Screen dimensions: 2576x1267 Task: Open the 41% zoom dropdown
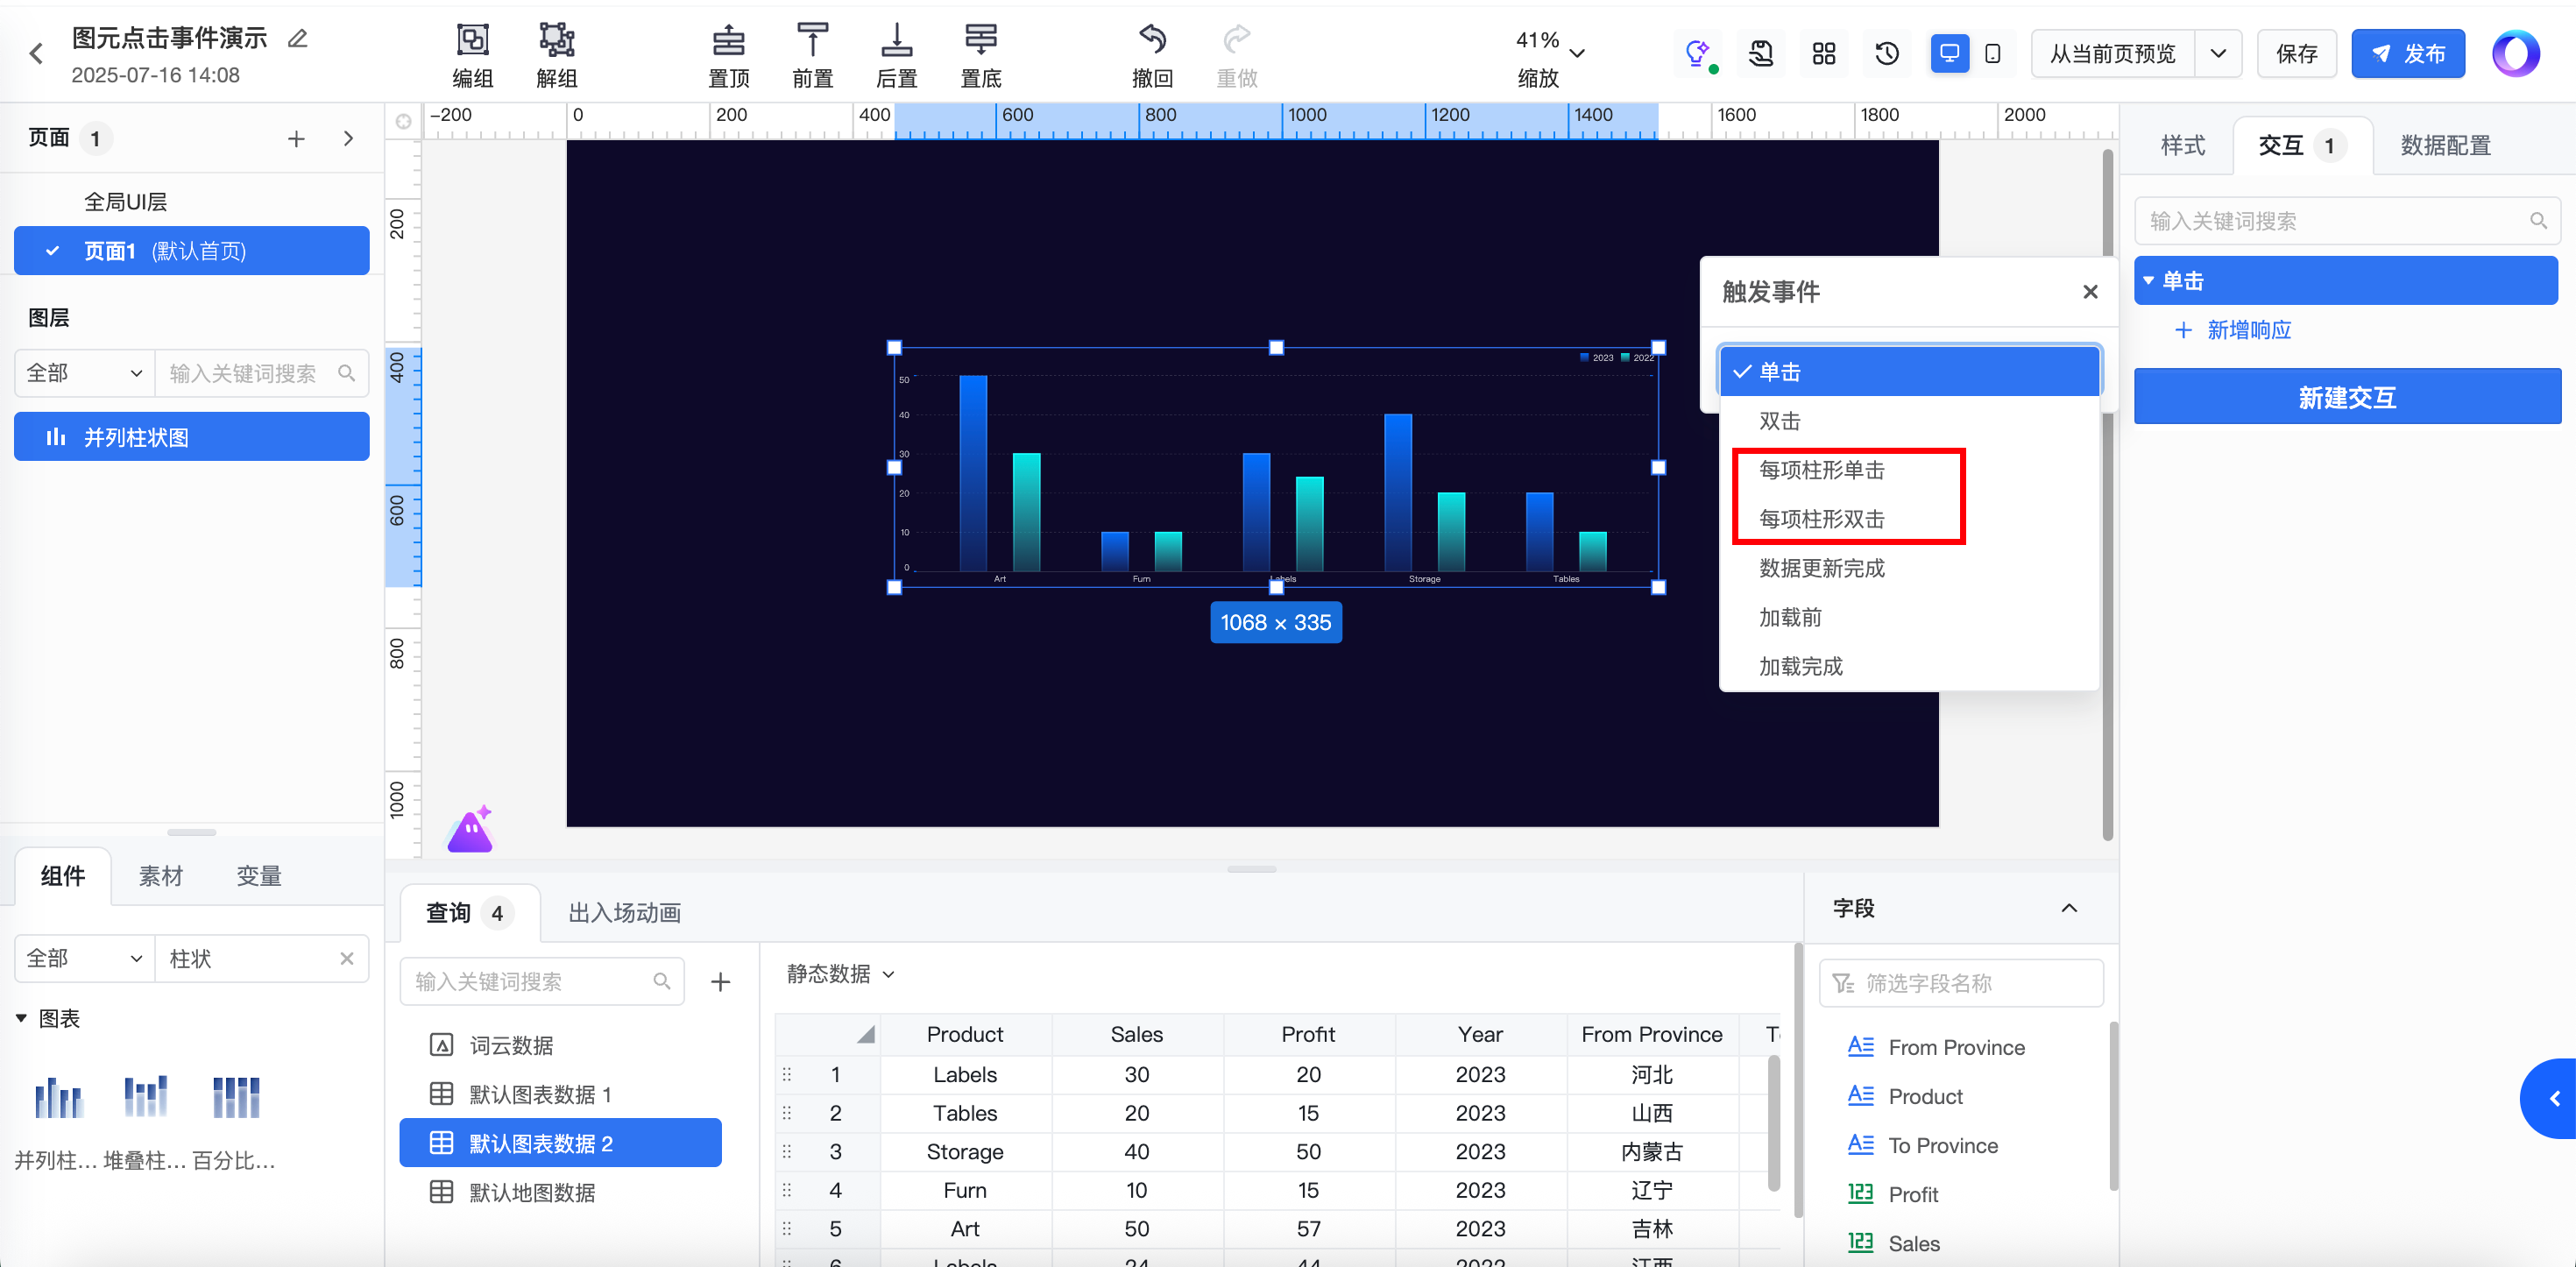point(1577,54)
